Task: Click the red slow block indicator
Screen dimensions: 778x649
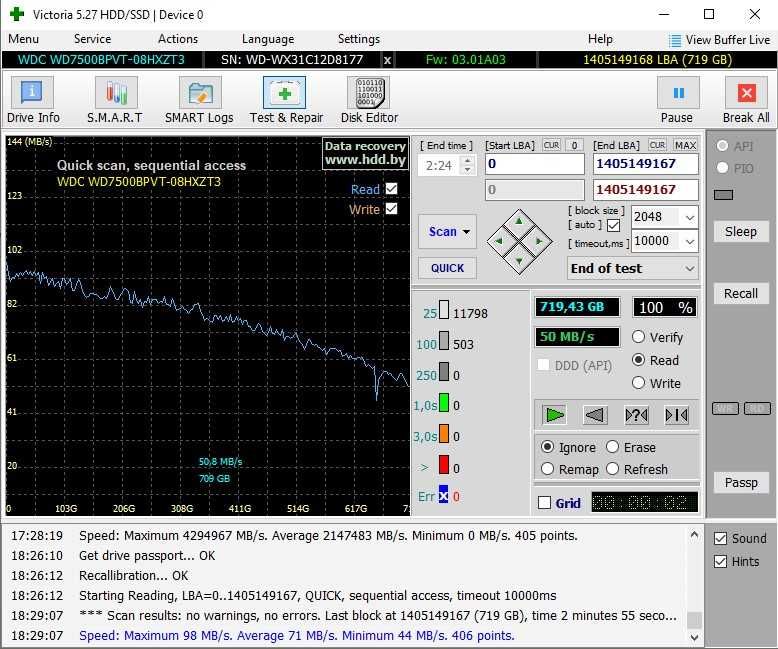Action: click(x=444, y=465)
